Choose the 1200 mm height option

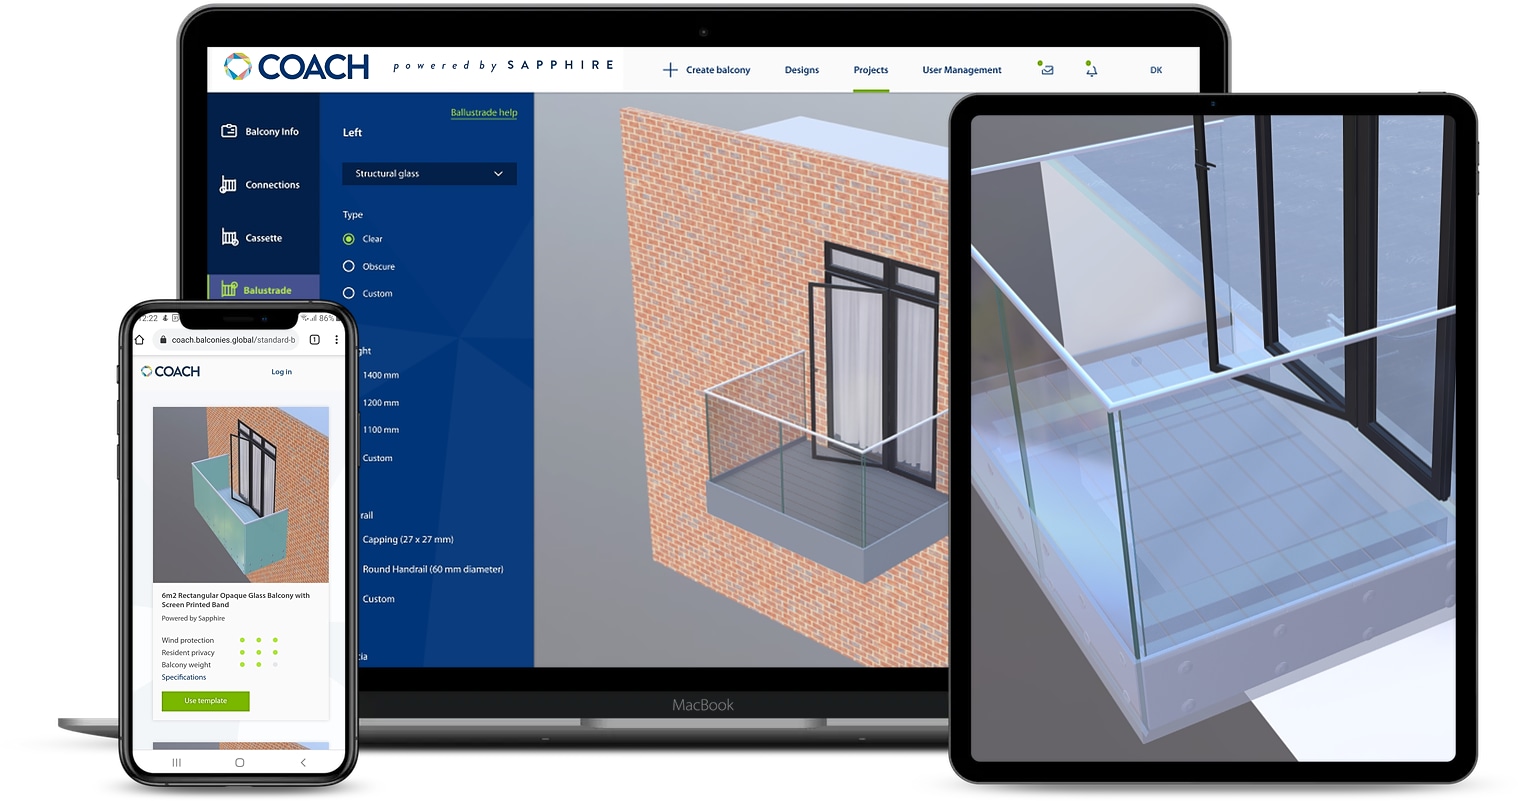click(x=380, y=403)
